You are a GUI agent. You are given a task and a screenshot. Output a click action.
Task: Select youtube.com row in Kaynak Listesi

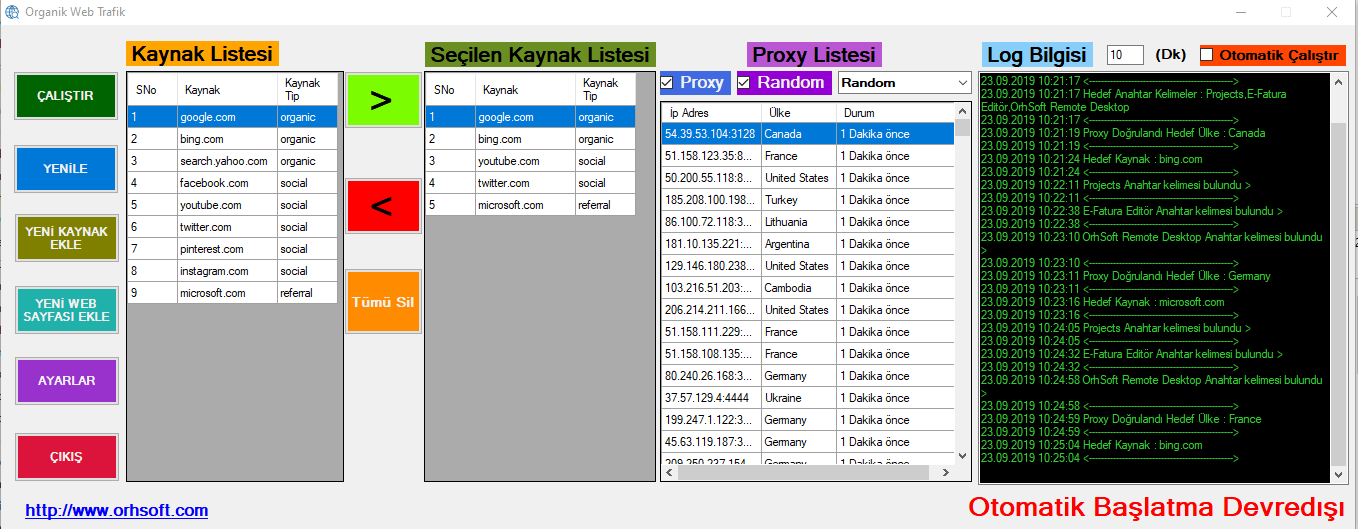232,205
